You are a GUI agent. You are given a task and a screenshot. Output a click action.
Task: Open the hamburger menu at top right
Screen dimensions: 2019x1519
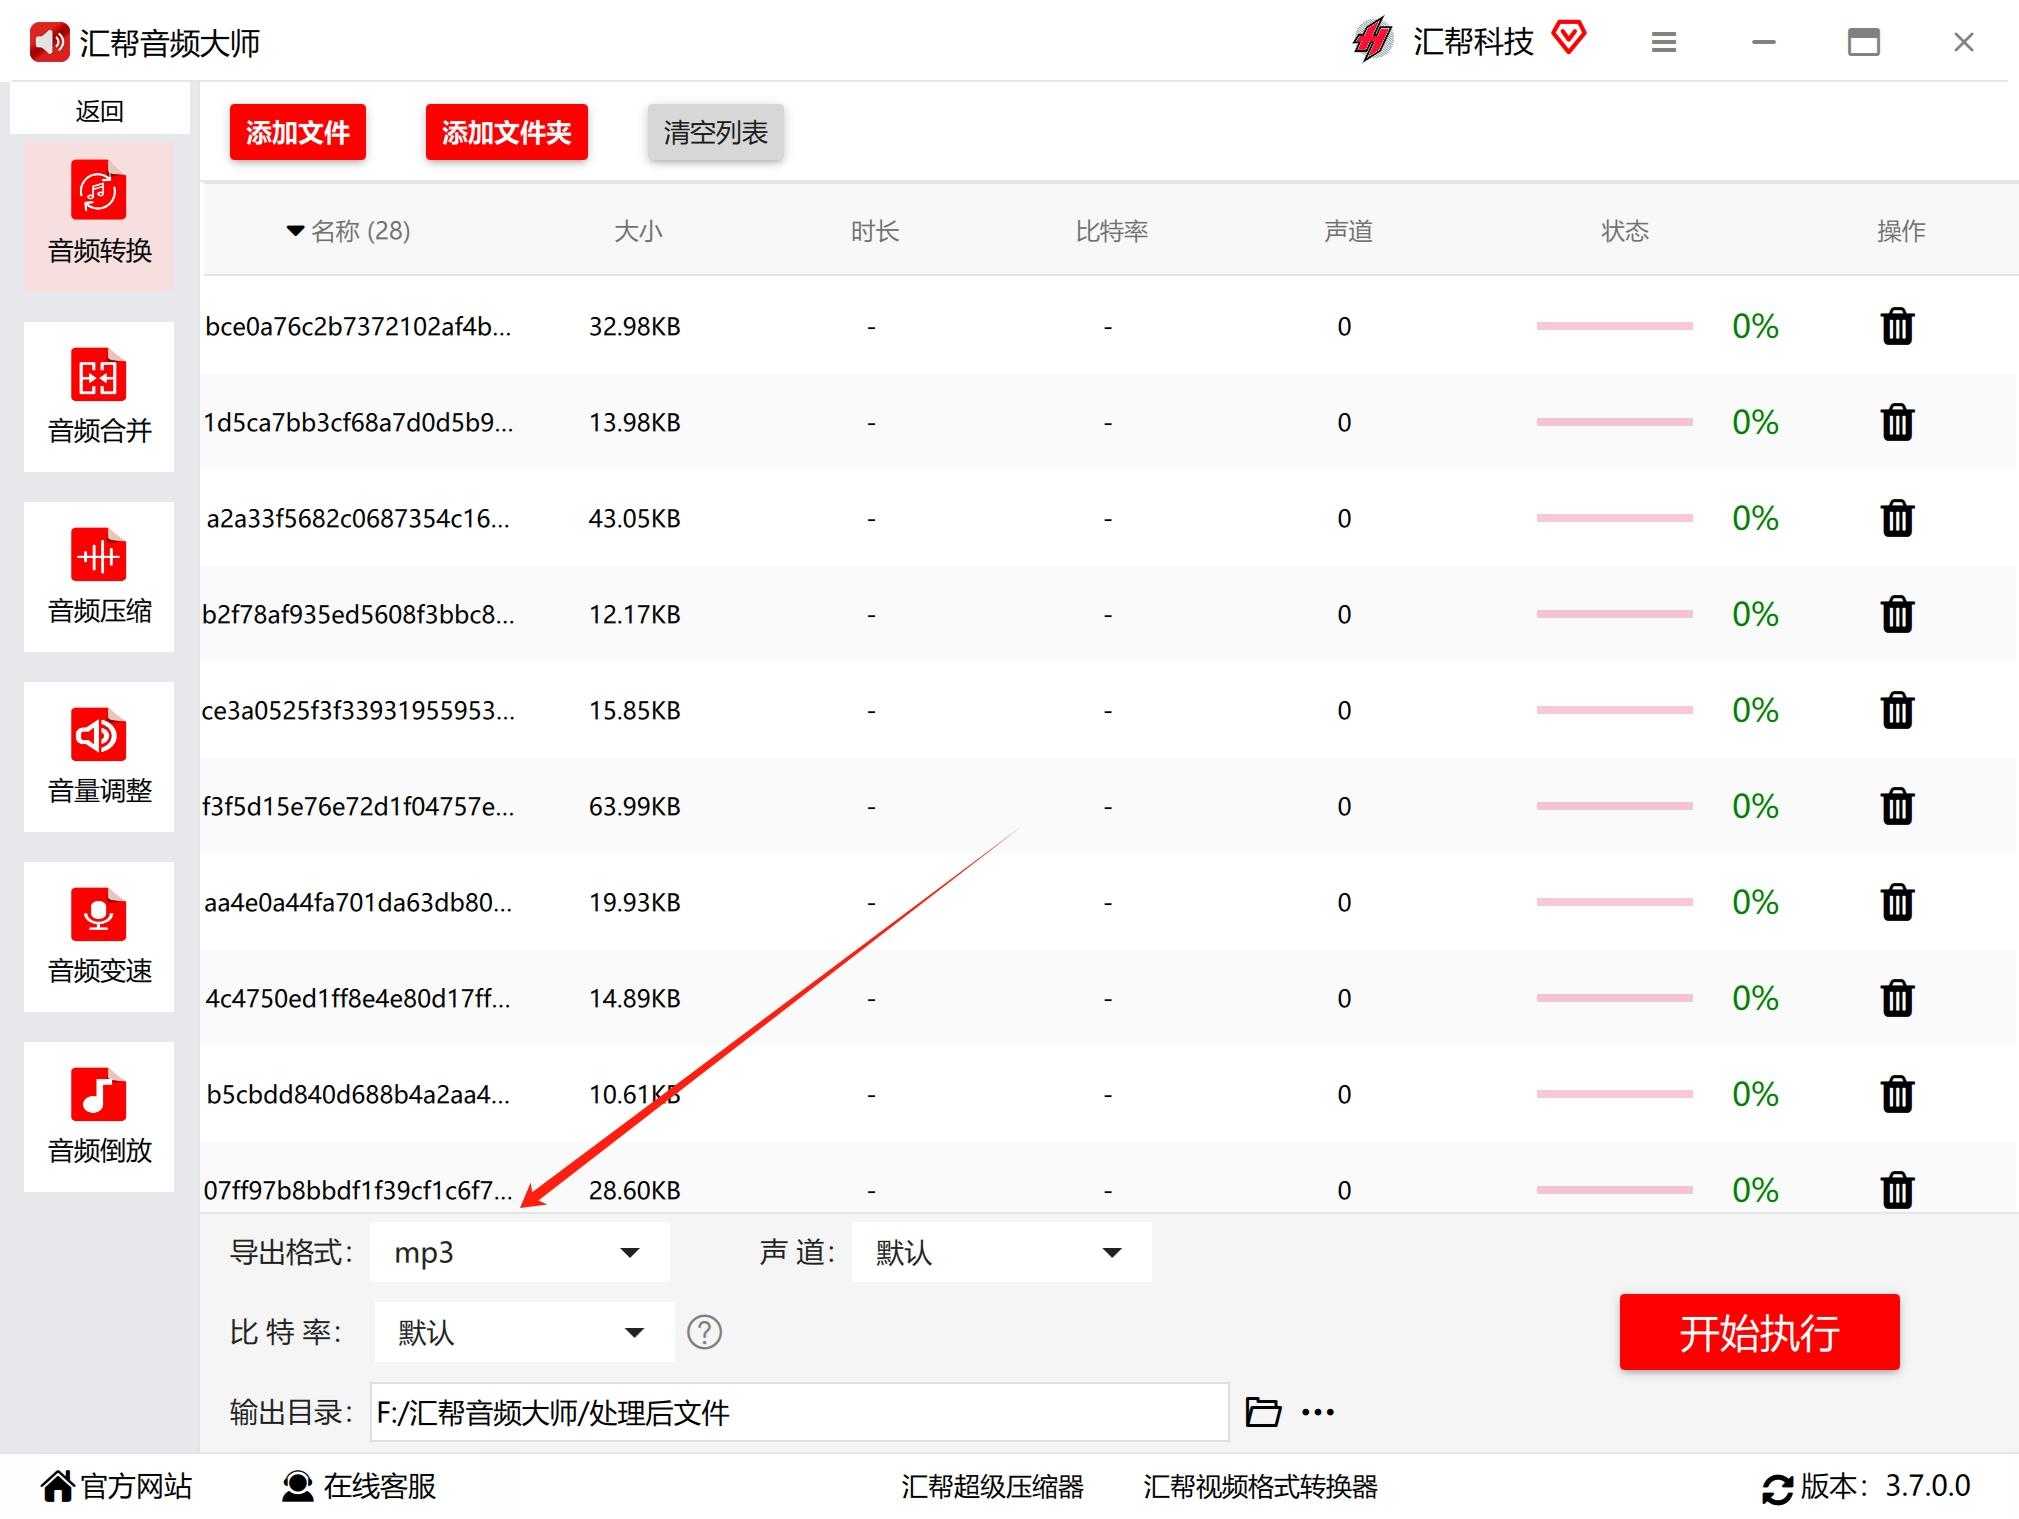[1663, 42]
